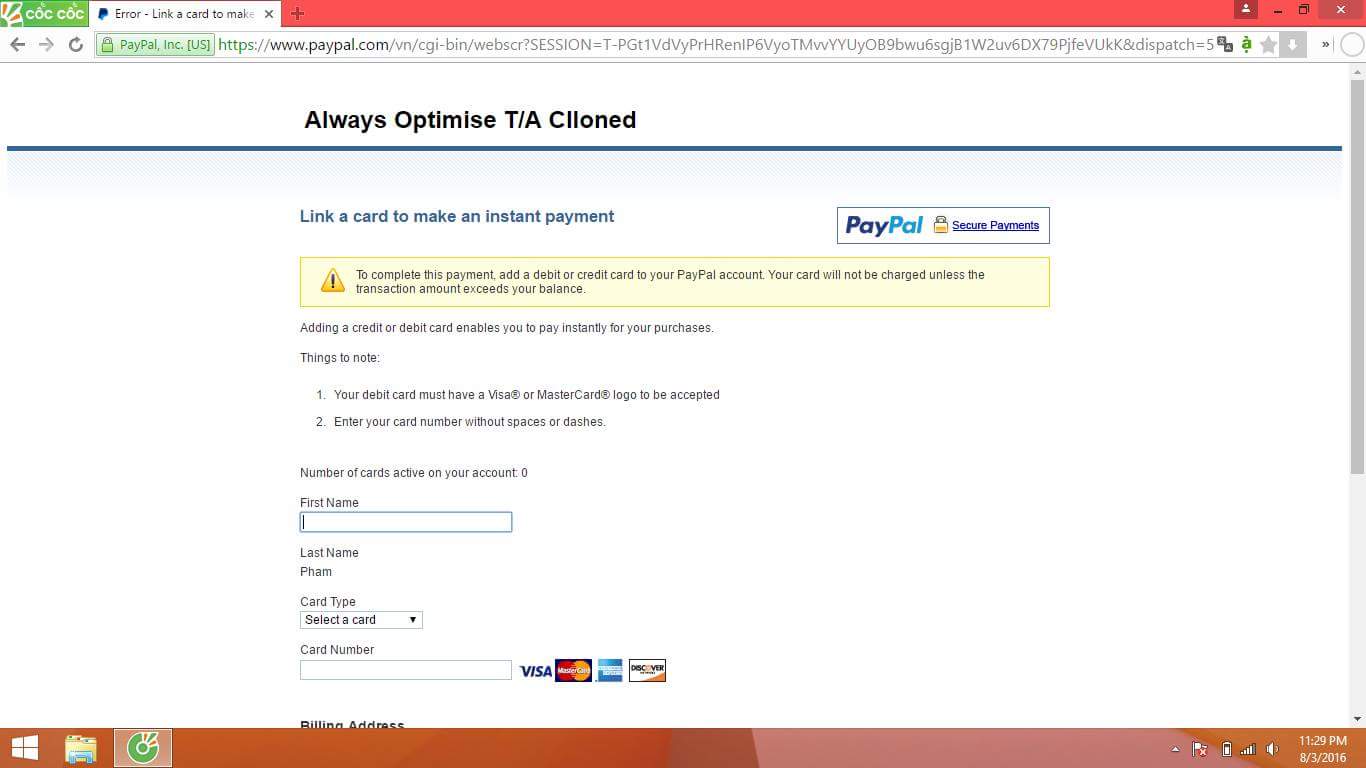
Task: Click the scrollbar down arrow
Action: point(1357,718)
